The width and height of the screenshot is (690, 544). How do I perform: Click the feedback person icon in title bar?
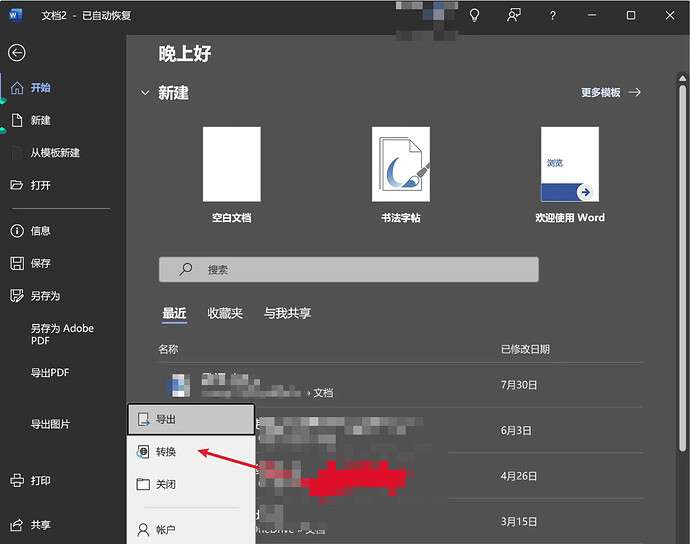(x=514, y=15)
